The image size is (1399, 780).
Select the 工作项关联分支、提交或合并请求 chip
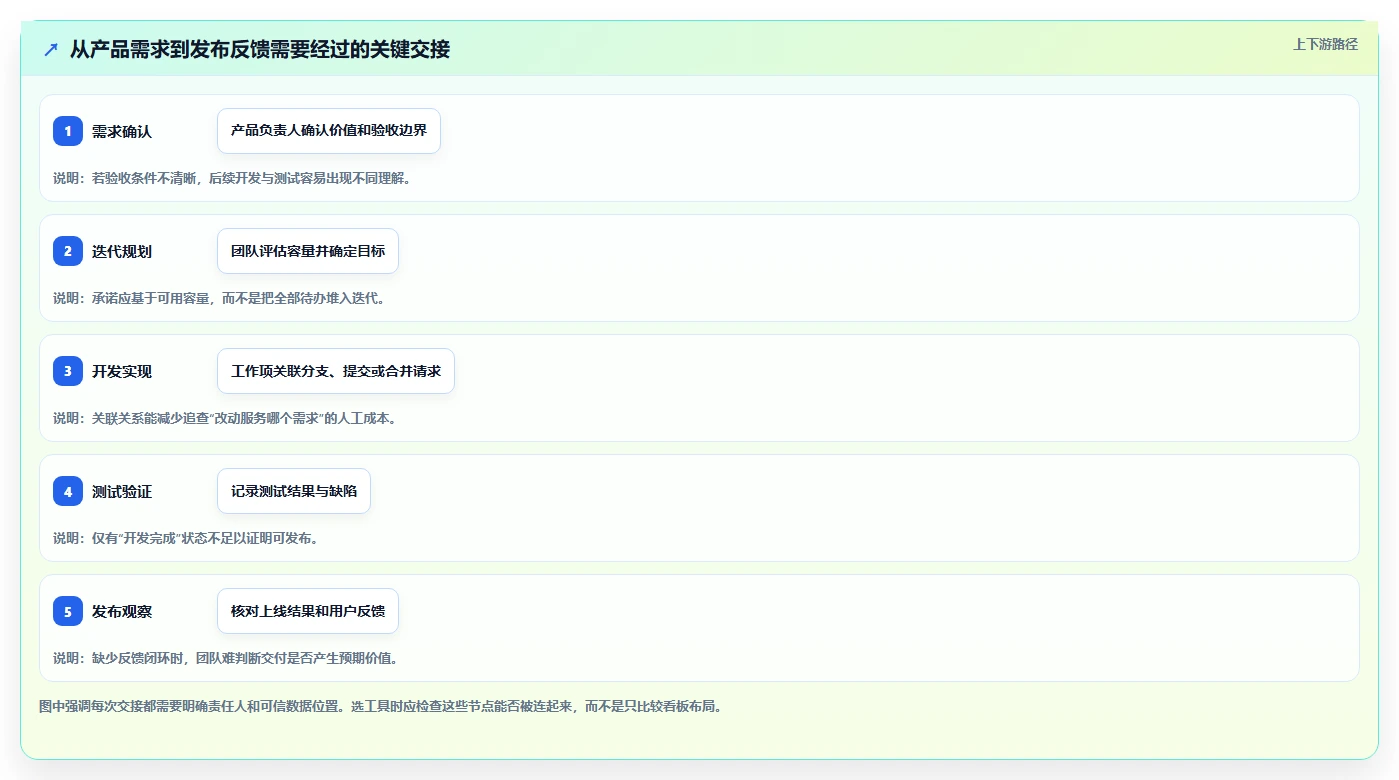[x=336, y=371]
